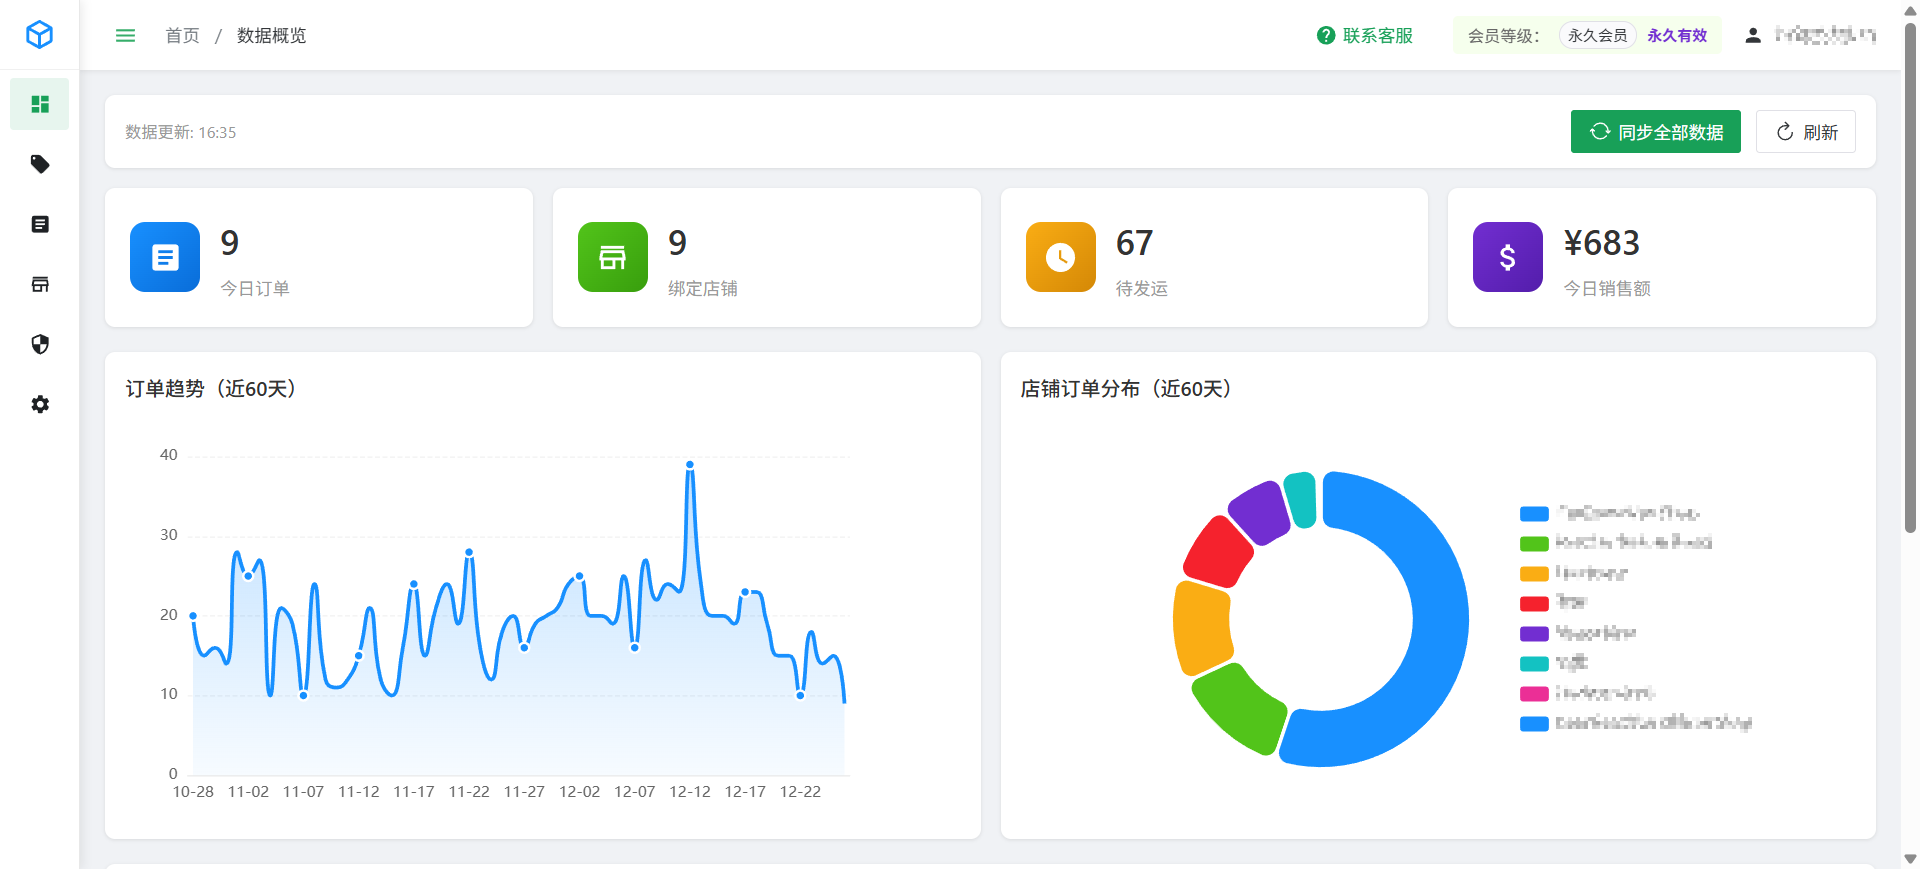Click the blue 今日订单 document icon
Viewport: 1920px width, 869px height.
pyautogui.click(x=165, y=257)
